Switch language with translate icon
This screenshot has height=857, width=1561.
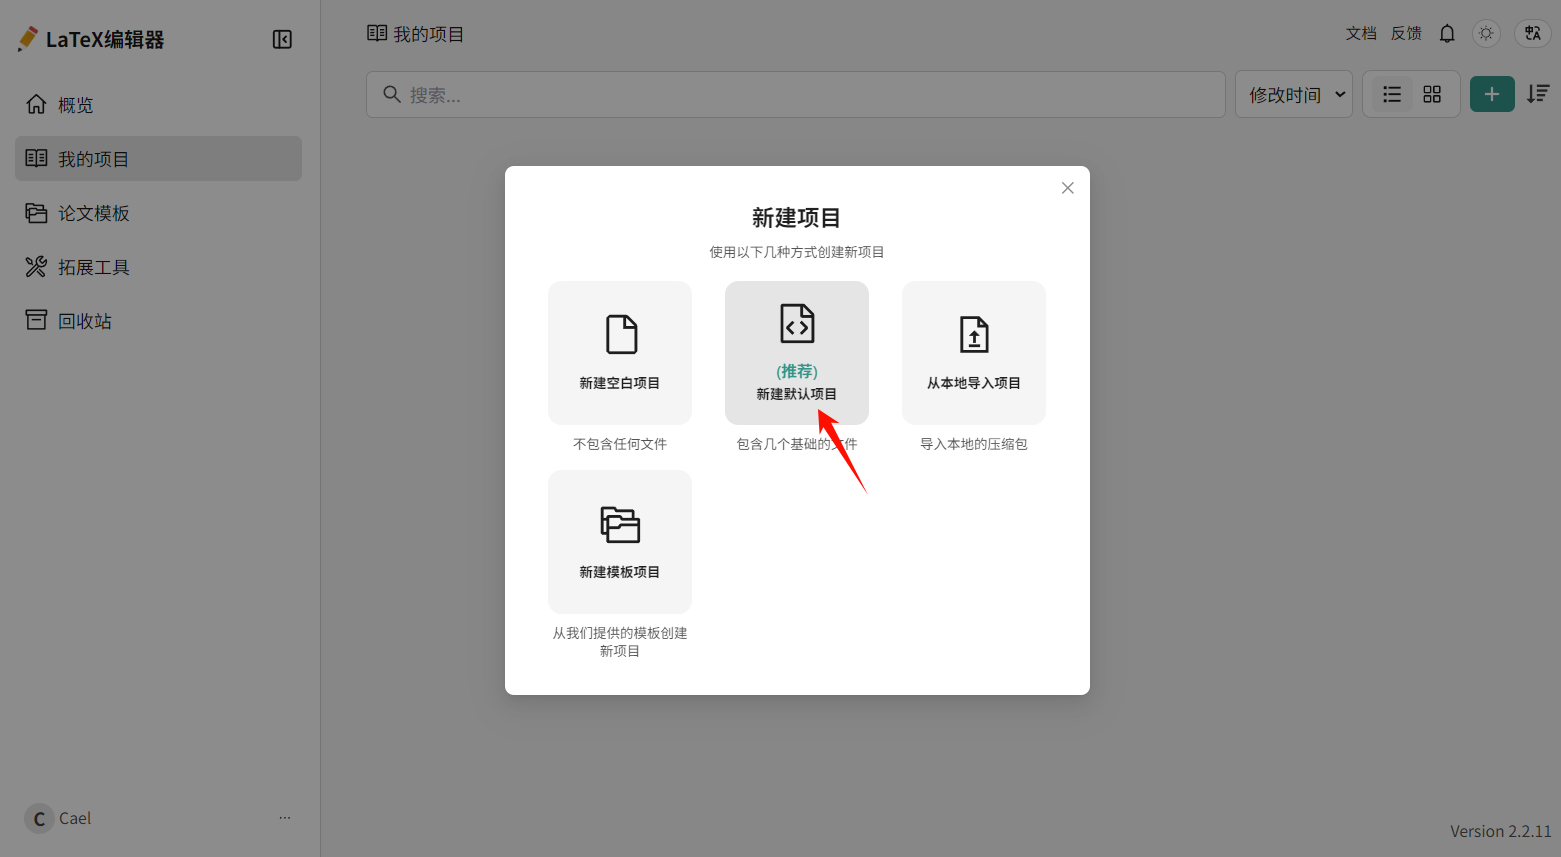[1532, 34]
